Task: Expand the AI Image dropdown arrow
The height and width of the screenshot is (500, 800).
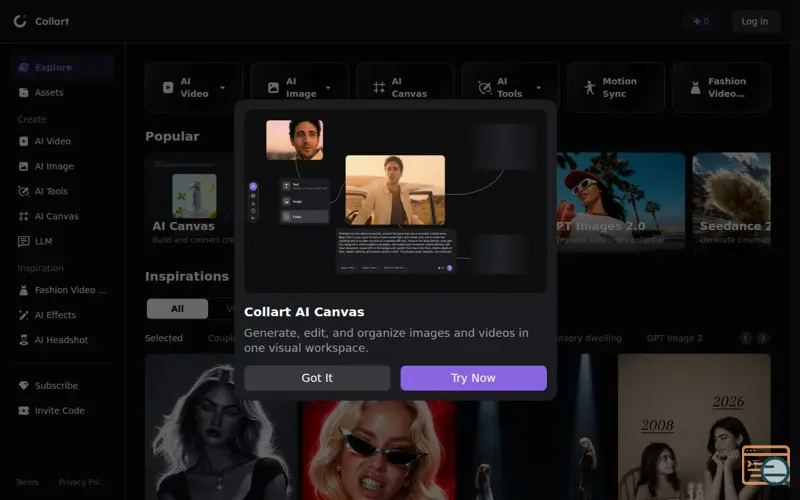Action: pyautogui.click(x=328, y=88)
